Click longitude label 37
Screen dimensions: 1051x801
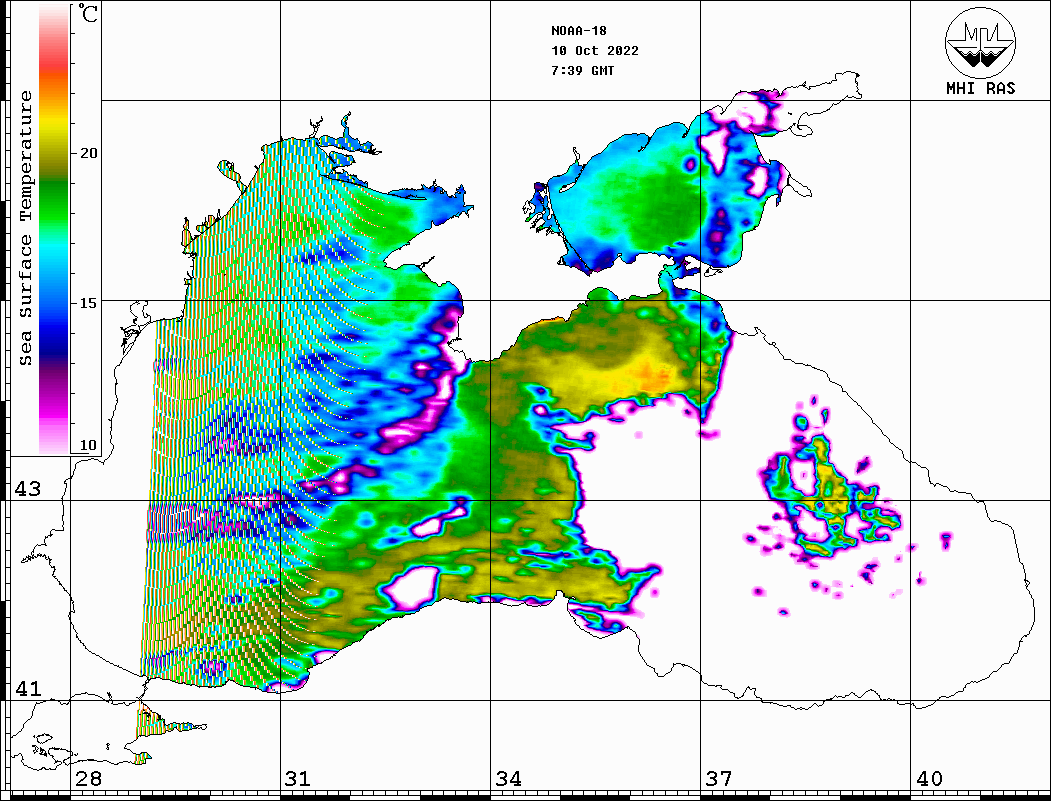719,779
